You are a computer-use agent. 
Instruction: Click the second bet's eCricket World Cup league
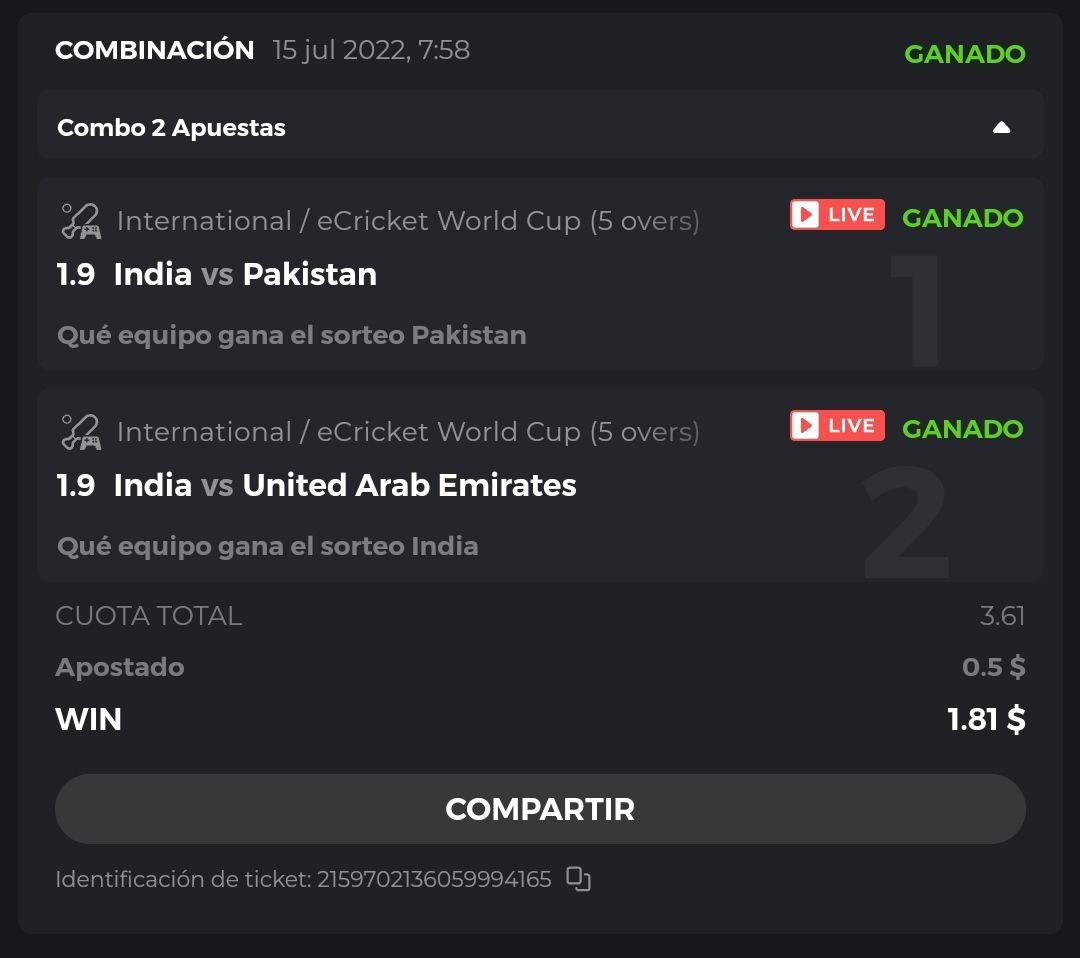[x=408, y=432]
